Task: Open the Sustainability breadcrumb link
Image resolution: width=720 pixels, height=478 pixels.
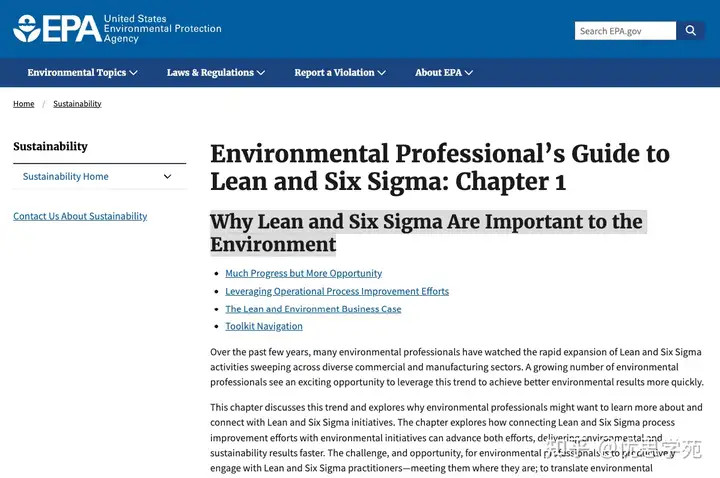Action: coord(77,104)
